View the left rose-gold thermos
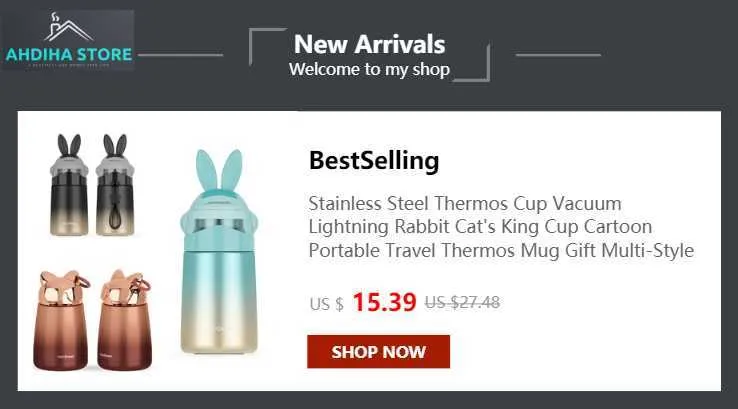 tap(61, 320)
